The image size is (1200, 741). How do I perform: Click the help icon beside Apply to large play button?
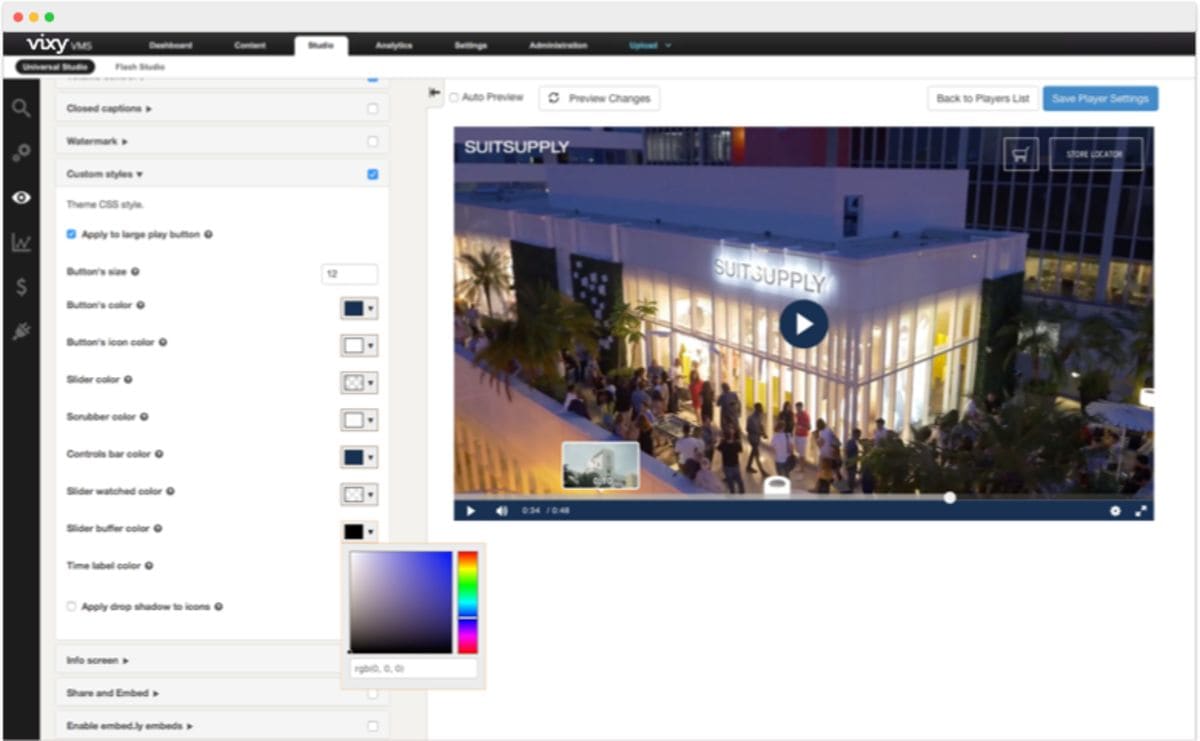[208, 234]
